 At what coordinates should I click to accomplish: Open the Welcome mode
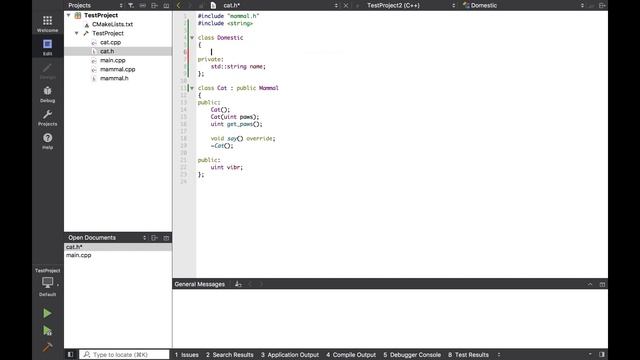[47, 24]
